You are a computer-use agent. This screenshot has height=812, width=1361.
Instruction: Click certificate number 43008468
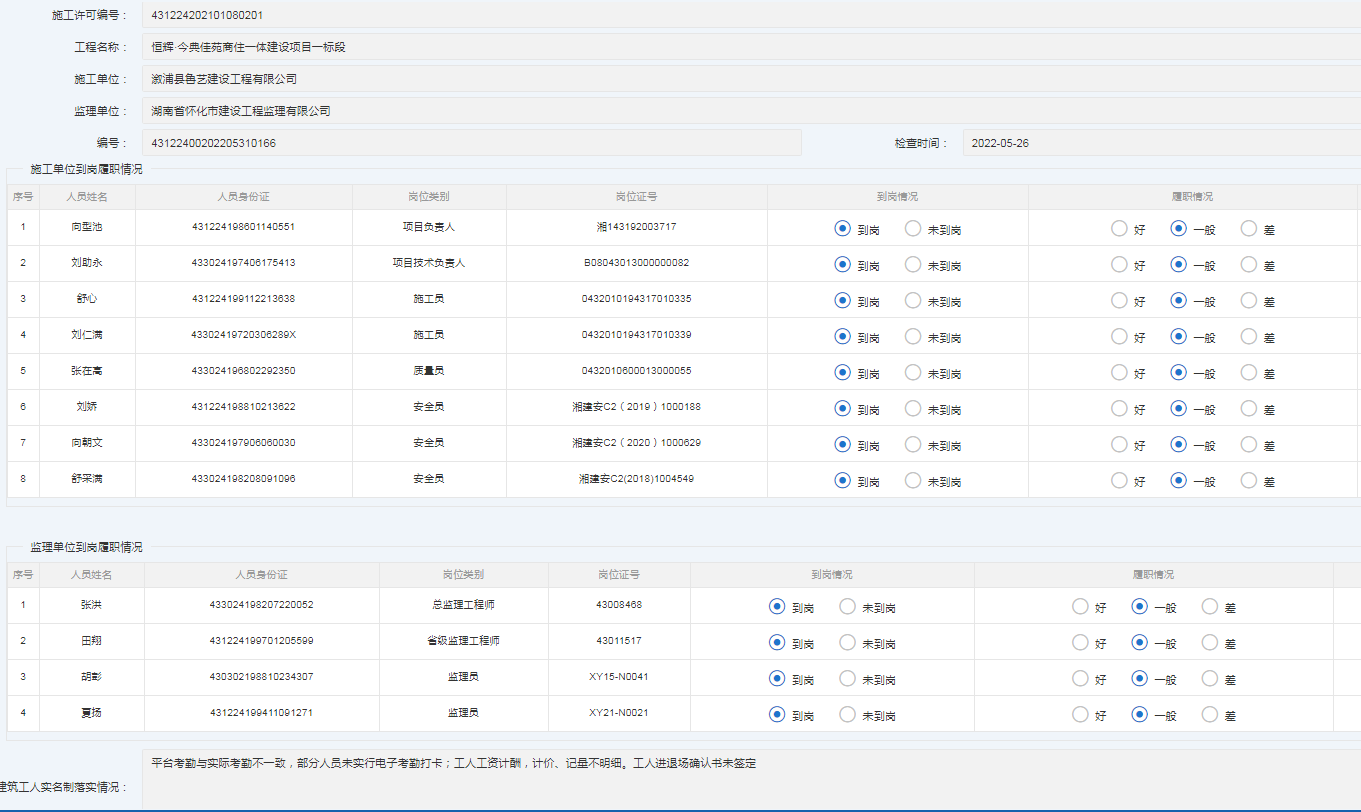[619, 605]
